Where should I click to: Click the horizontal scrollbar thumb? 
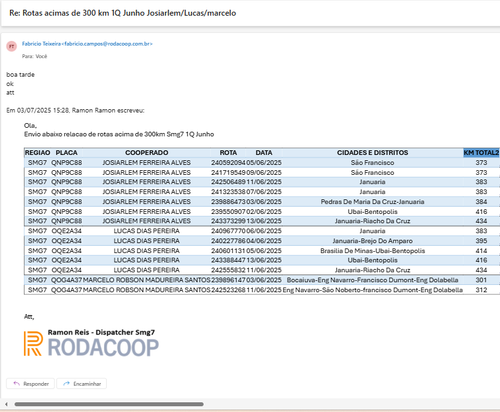[109, 404]
